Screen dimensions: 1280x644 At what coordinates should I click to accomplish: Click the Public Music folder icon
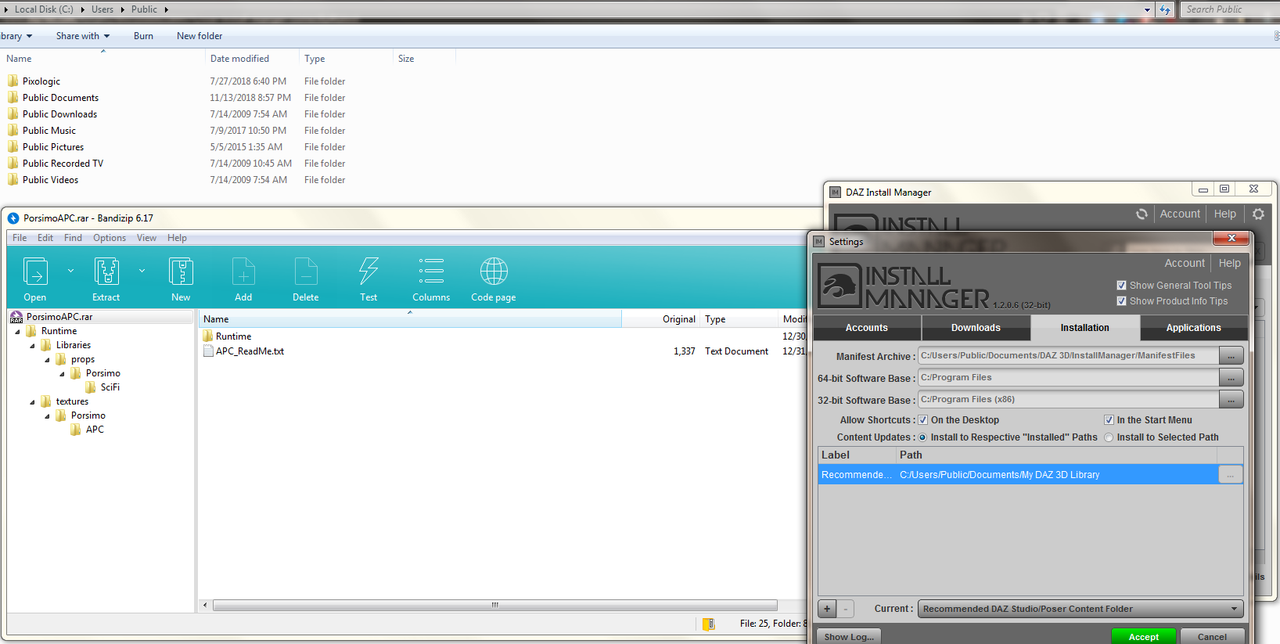[13, 130]
